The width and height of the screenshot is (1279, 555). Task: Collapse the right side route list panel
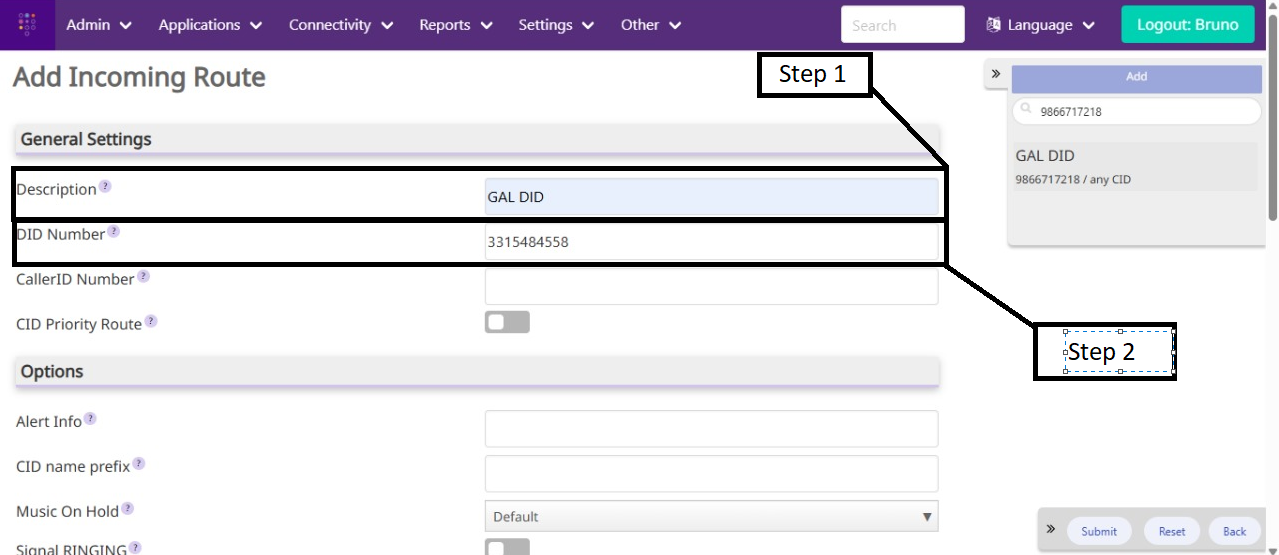(x=996, y=75)
